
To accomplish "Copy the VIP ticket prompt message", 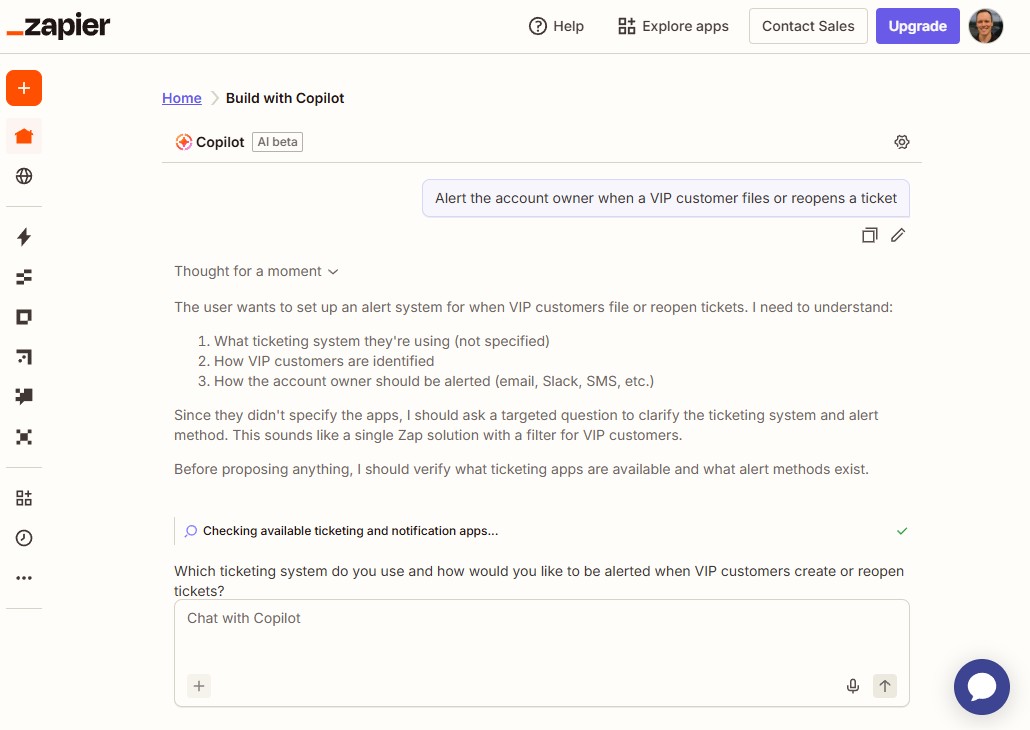I will pos(869,235).
